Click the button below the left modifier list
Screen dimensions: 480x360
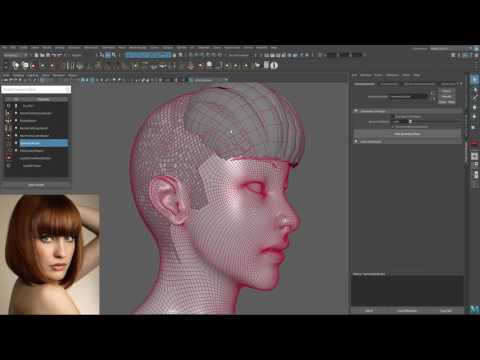coord(36,185)
